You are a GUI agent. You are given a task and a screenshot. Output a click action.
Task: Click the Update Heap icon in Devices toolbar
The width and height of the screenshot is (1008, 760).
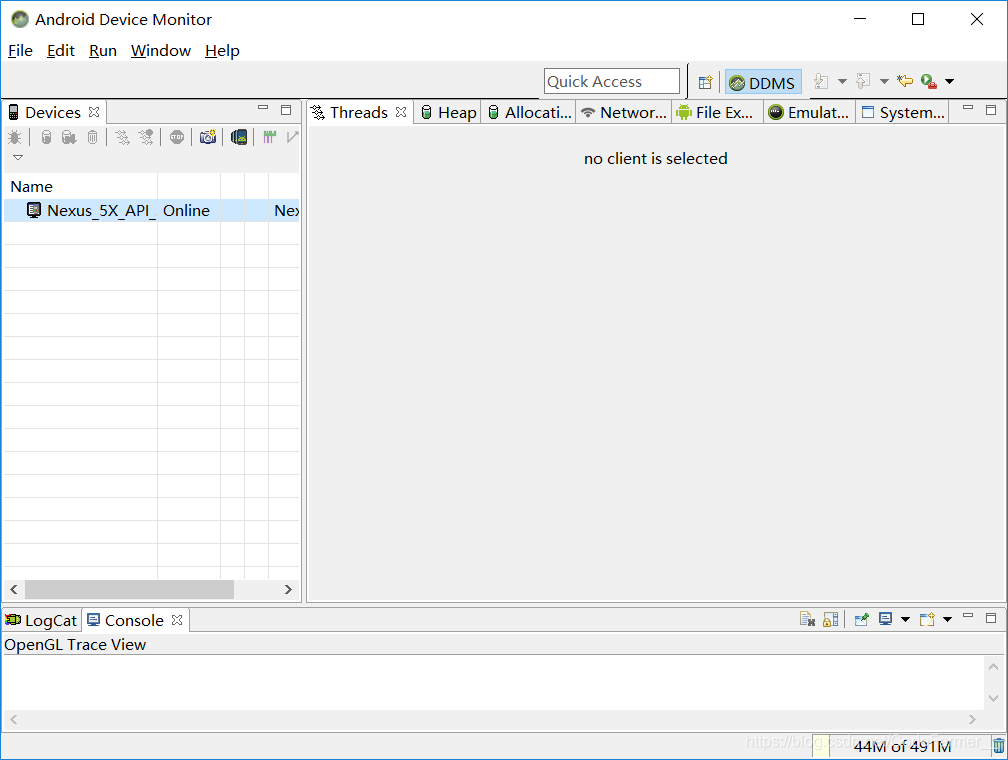tap(46, 137)
